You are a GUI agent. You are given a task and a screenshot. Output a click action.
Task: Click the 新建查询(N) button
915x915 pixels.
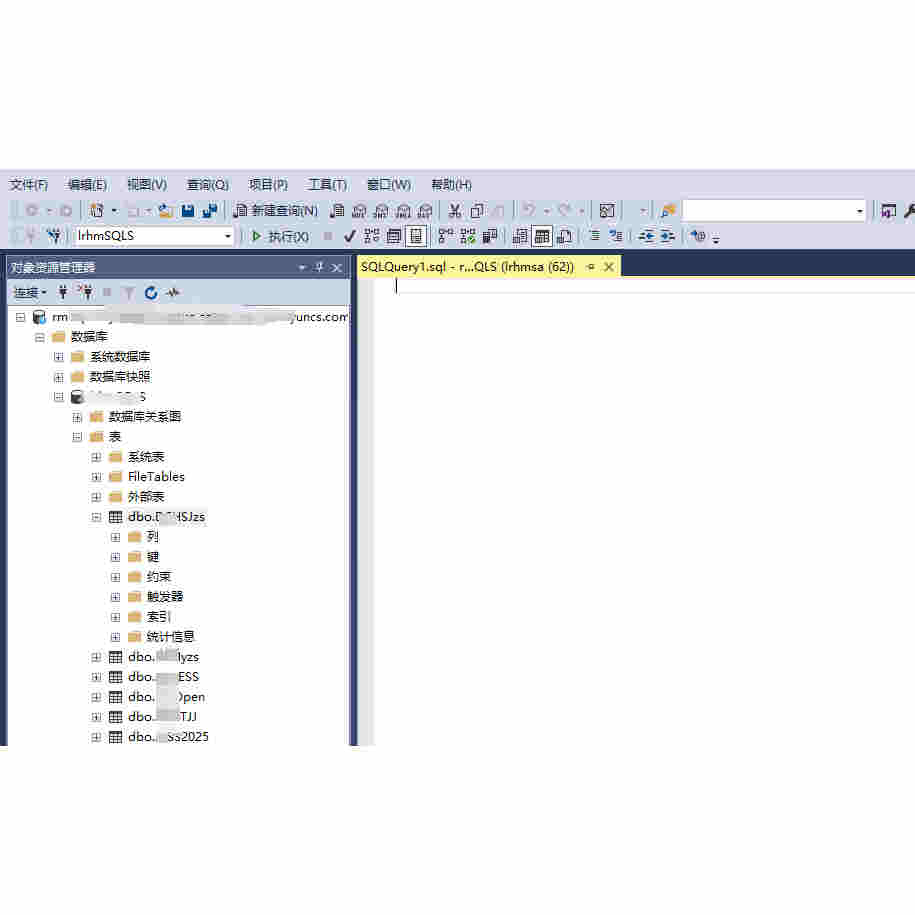click(275, 211)
